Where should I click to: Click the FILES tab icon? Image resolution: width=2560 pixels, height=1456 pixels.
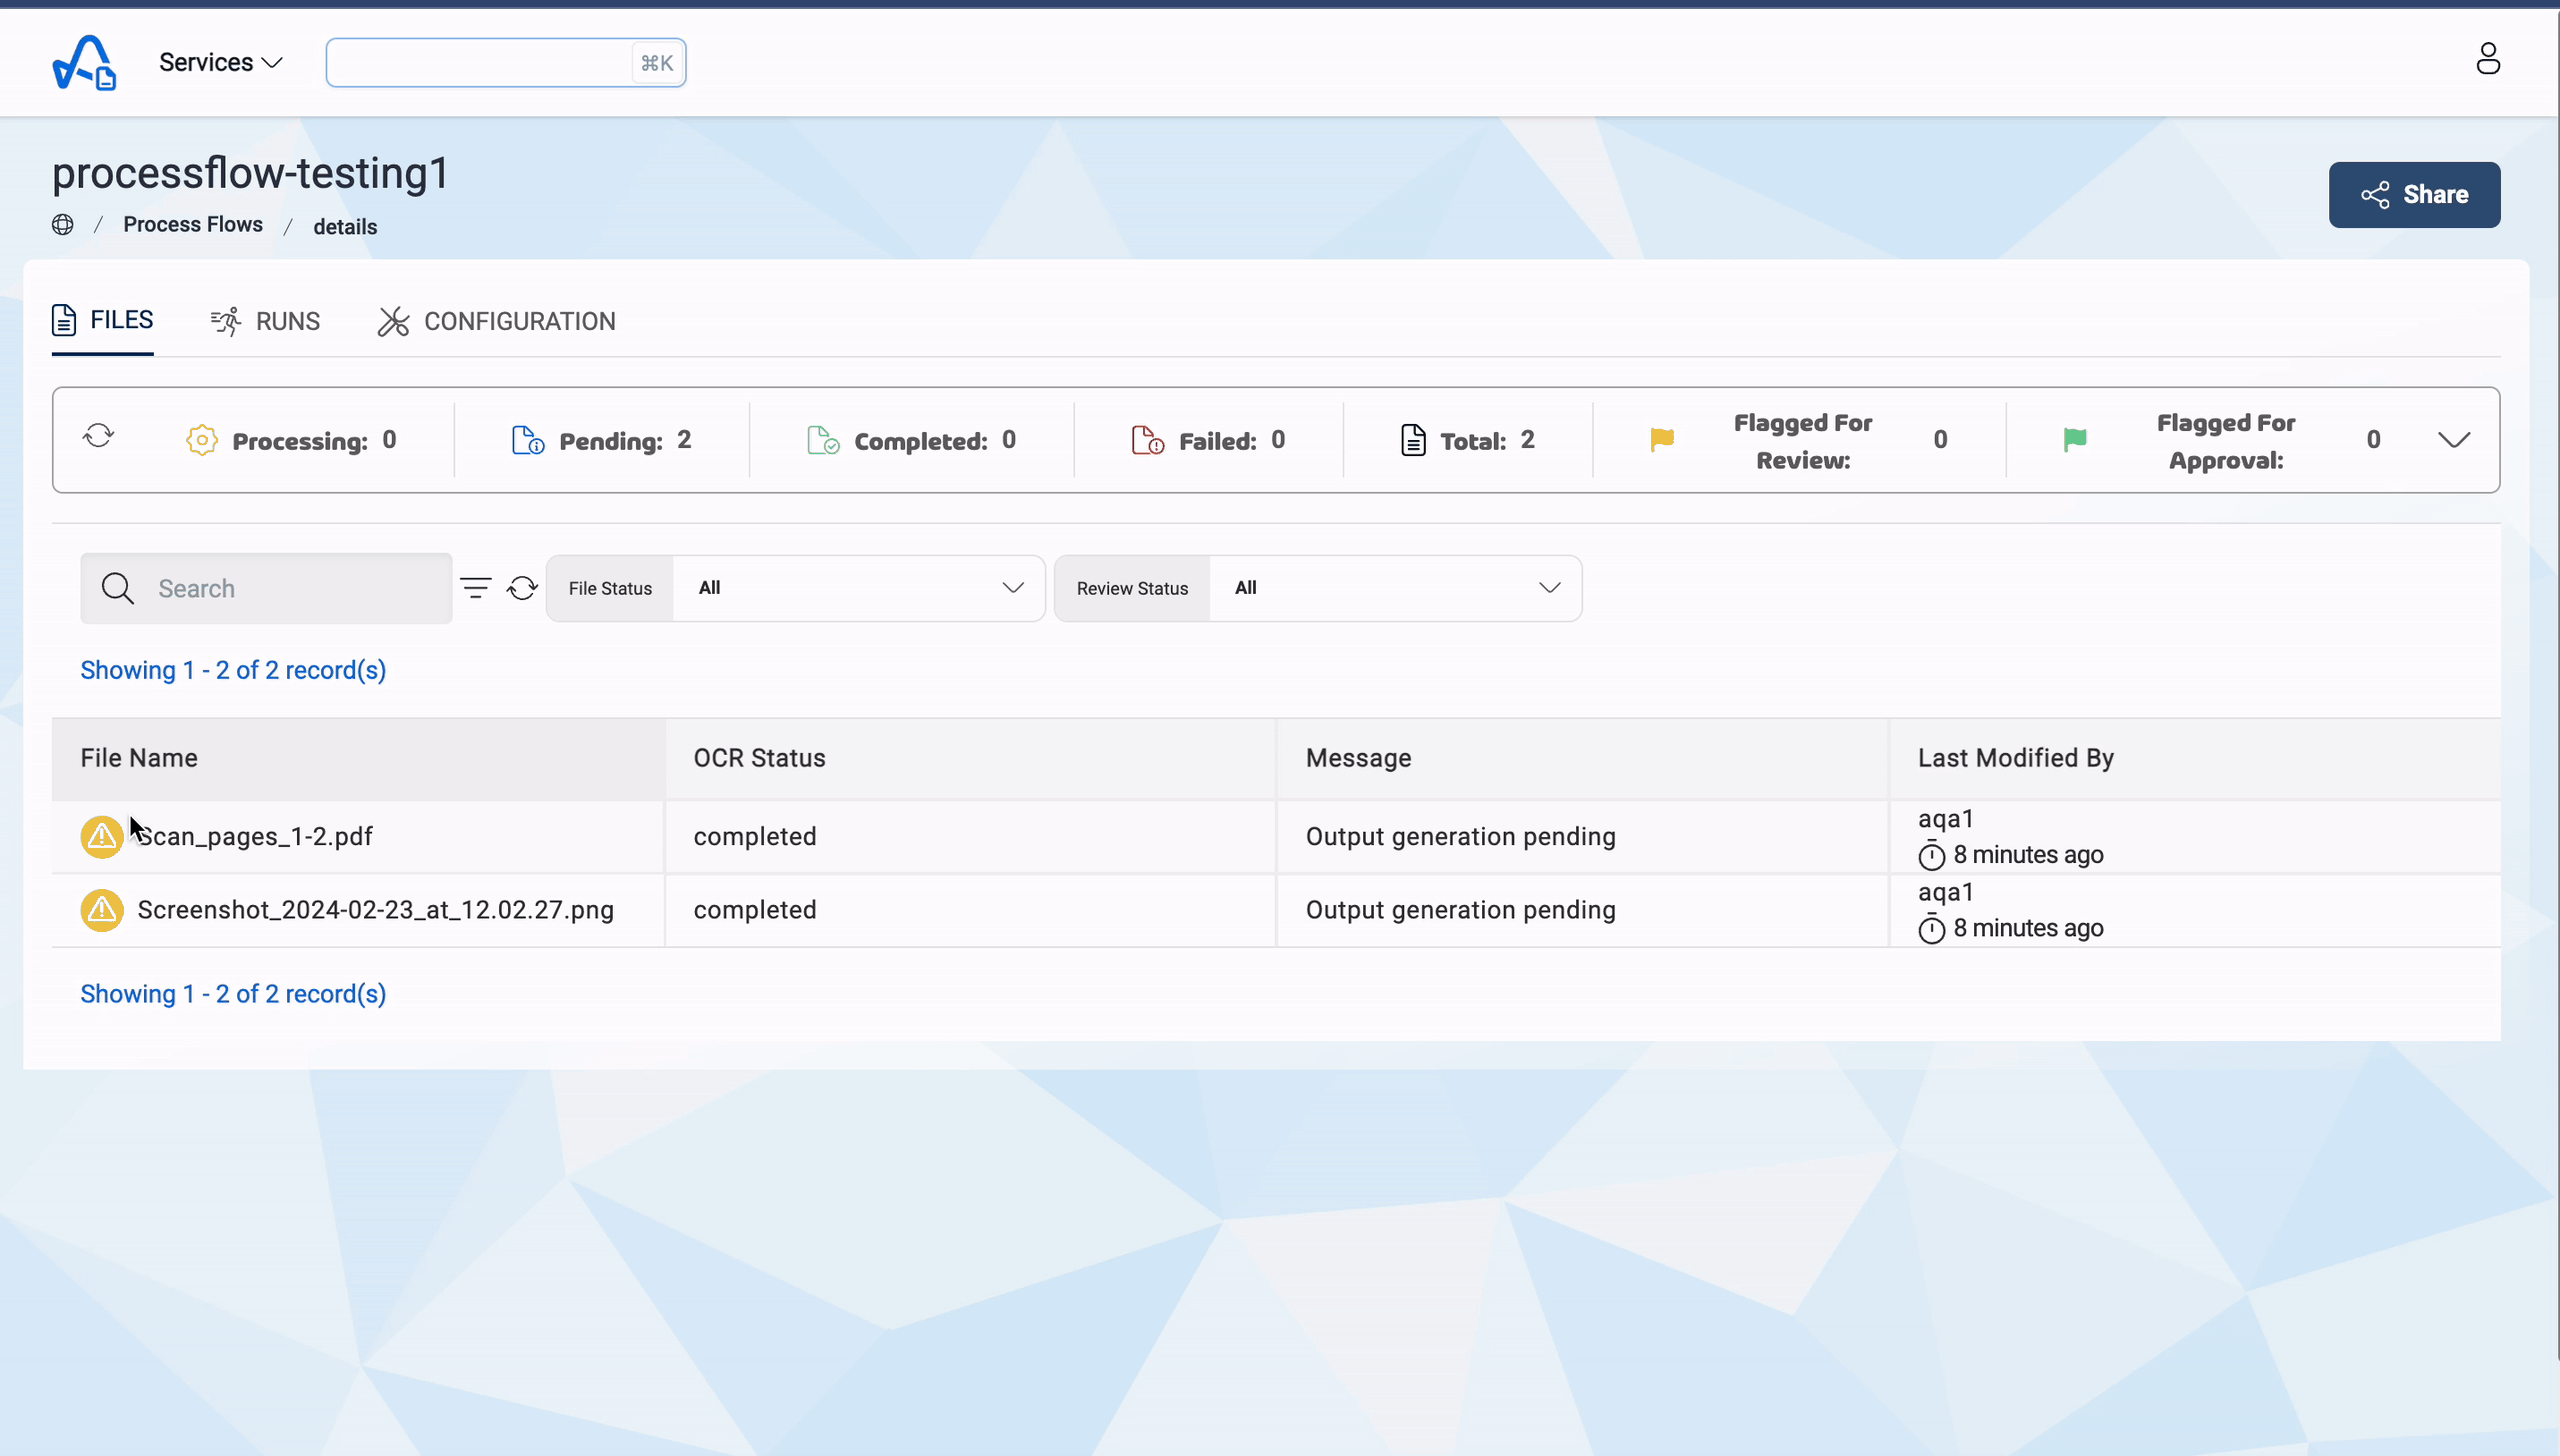(x=65, y=320)
